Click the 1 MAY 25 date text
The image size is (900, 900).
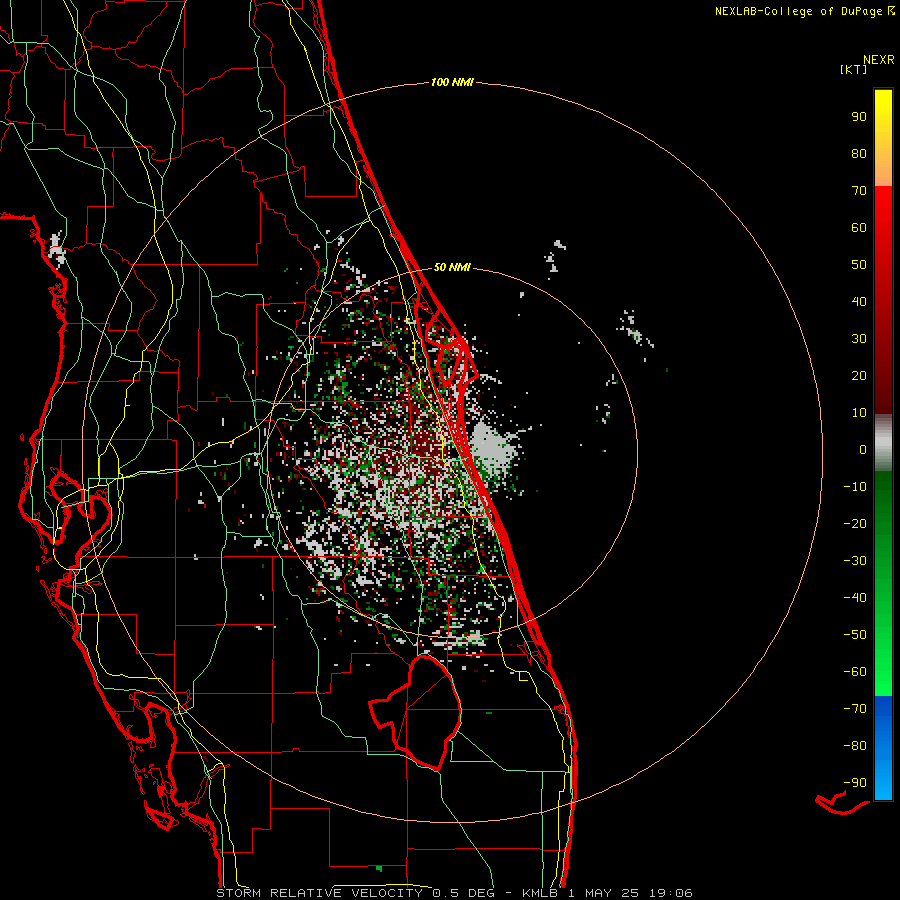[x=604, y=893]
